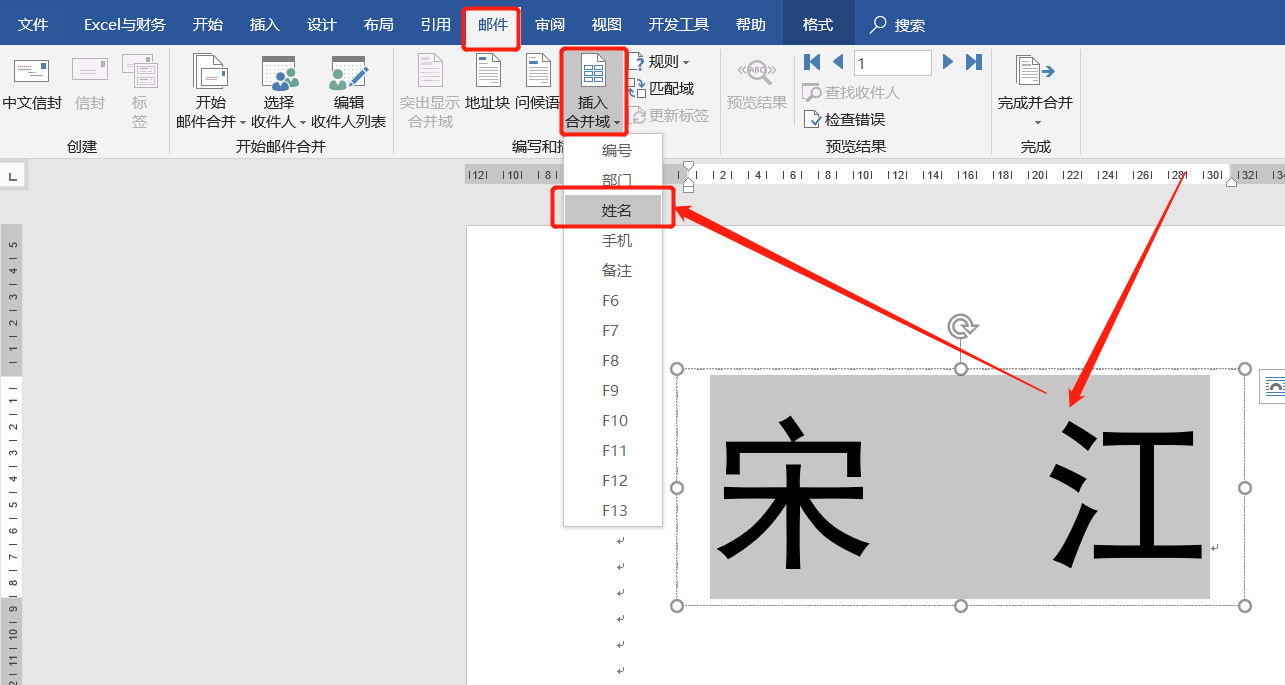Choose F8 from merge field list
Screen dimensions: 1285x685
[613, 361]
